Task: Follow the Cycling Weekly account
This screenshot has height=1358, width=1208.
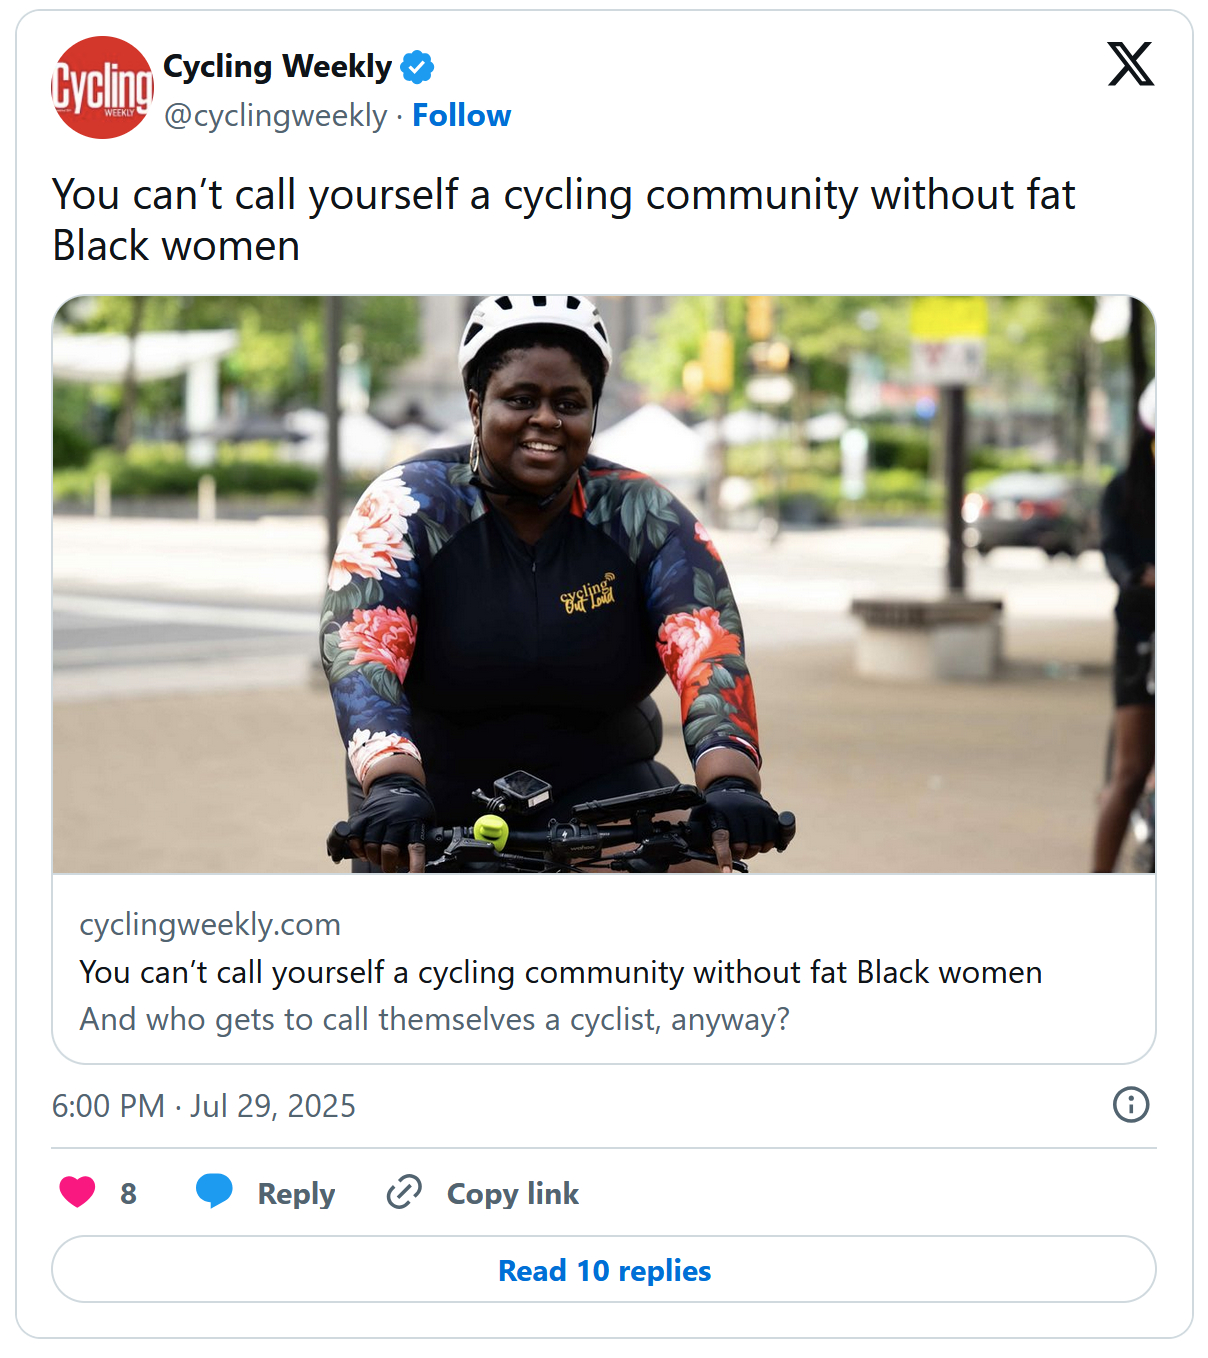Action: 461,116
